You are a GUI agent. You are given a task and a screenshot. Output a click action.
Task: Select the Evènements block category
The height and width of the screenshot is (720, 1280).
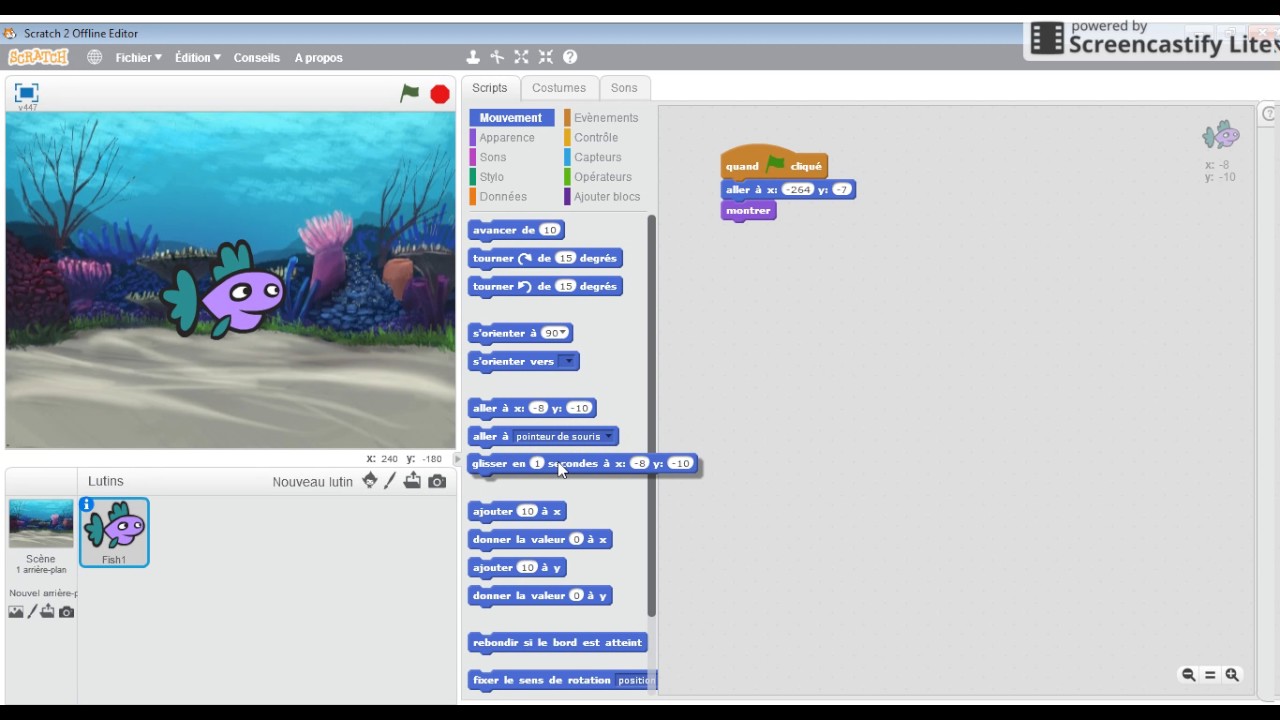(x=605, y=117)
